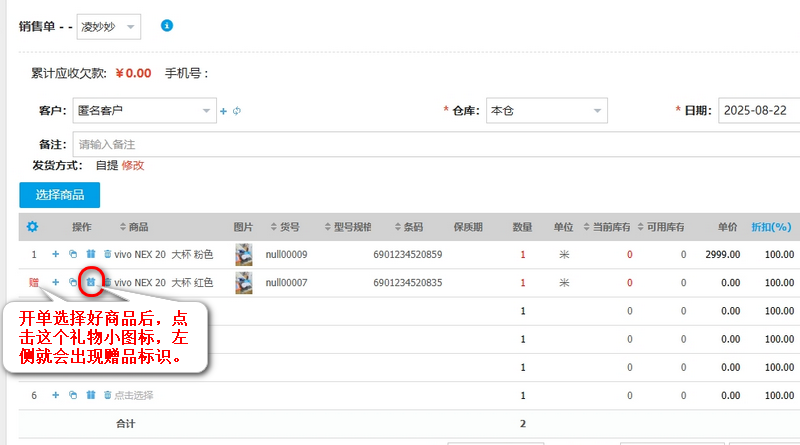Expand the 客户 匿名客户 dropdown
This screenshot has height=445, width=800.
(x=144, y=111)
